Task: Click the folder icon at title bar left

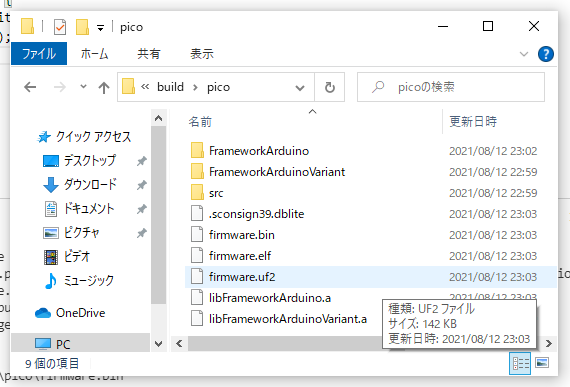Action: pos(27,27)
